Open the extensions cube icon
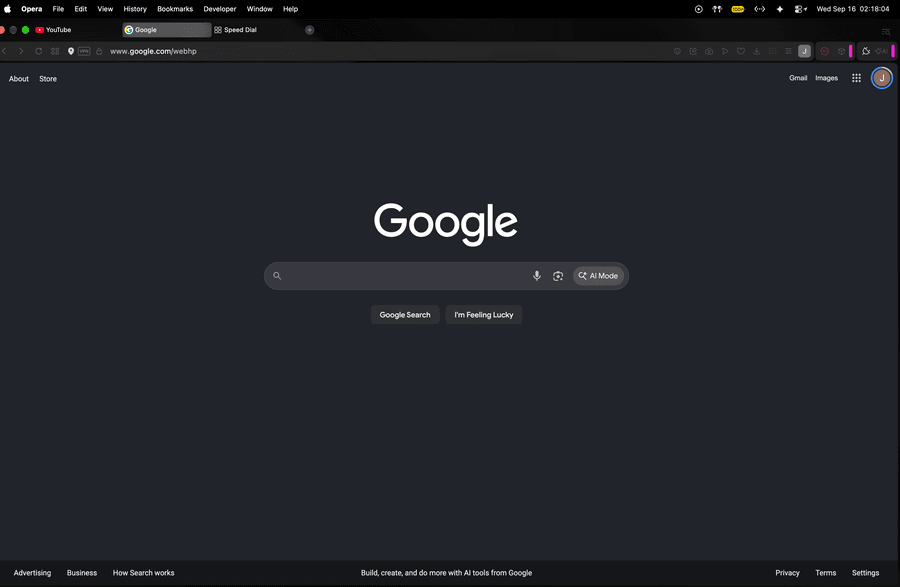Image resolution: width=900 pixels, height=587 pixels. pyautogui.click(x=841, y=51)
